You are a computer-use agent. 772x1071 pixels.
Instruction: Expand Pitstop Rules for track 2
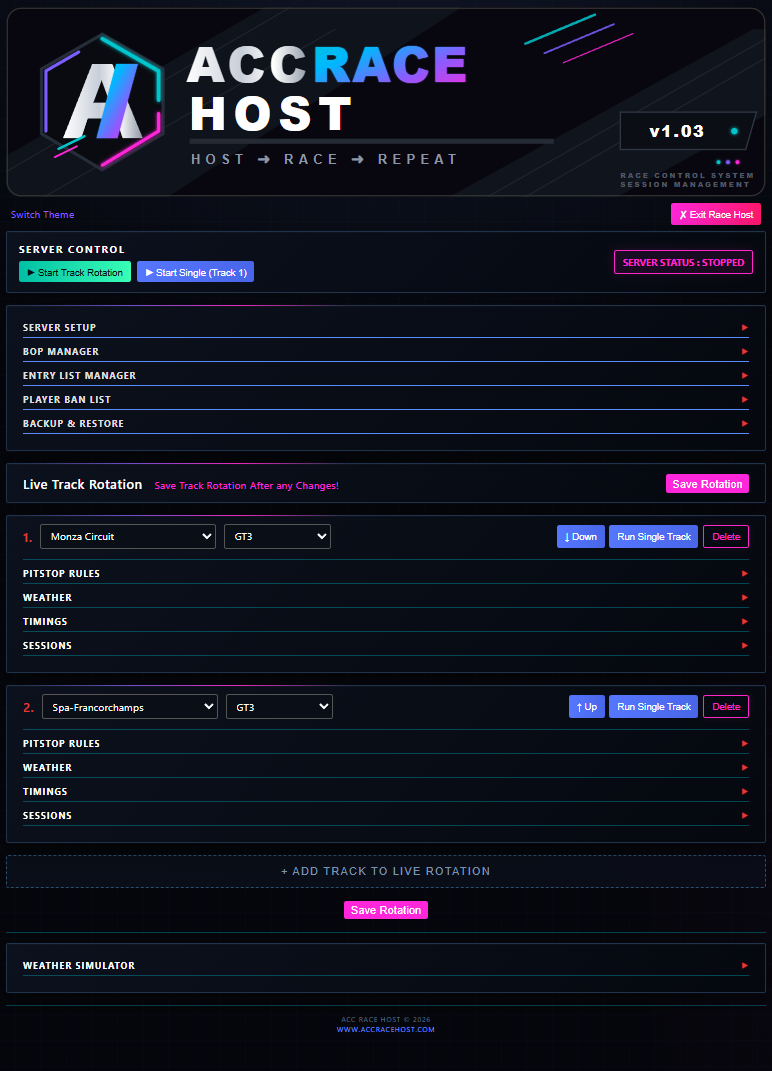385,744
